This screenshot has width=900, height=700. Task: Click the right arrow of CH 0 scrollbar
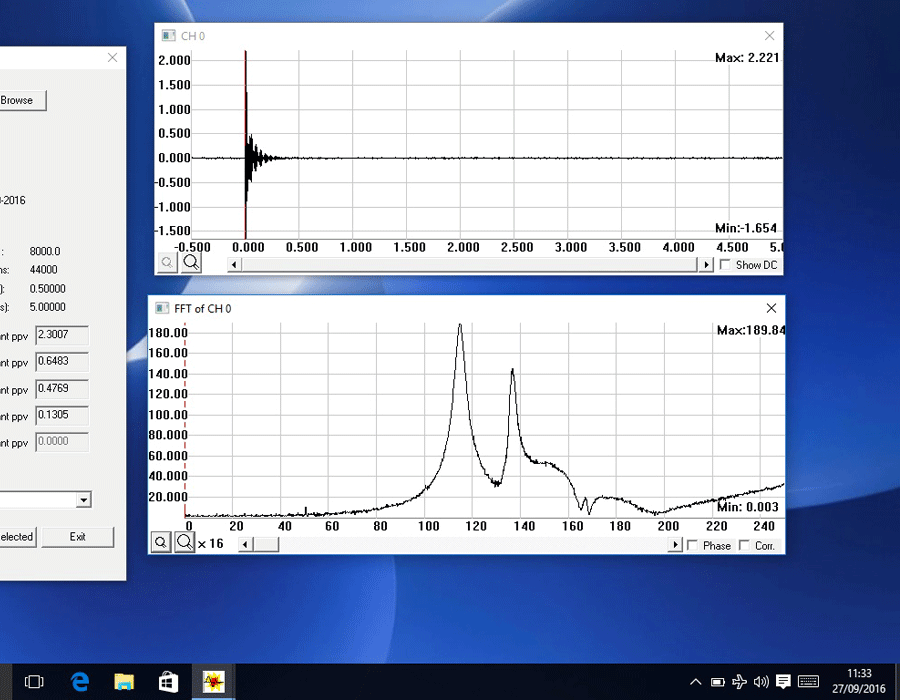coord(706,265)
